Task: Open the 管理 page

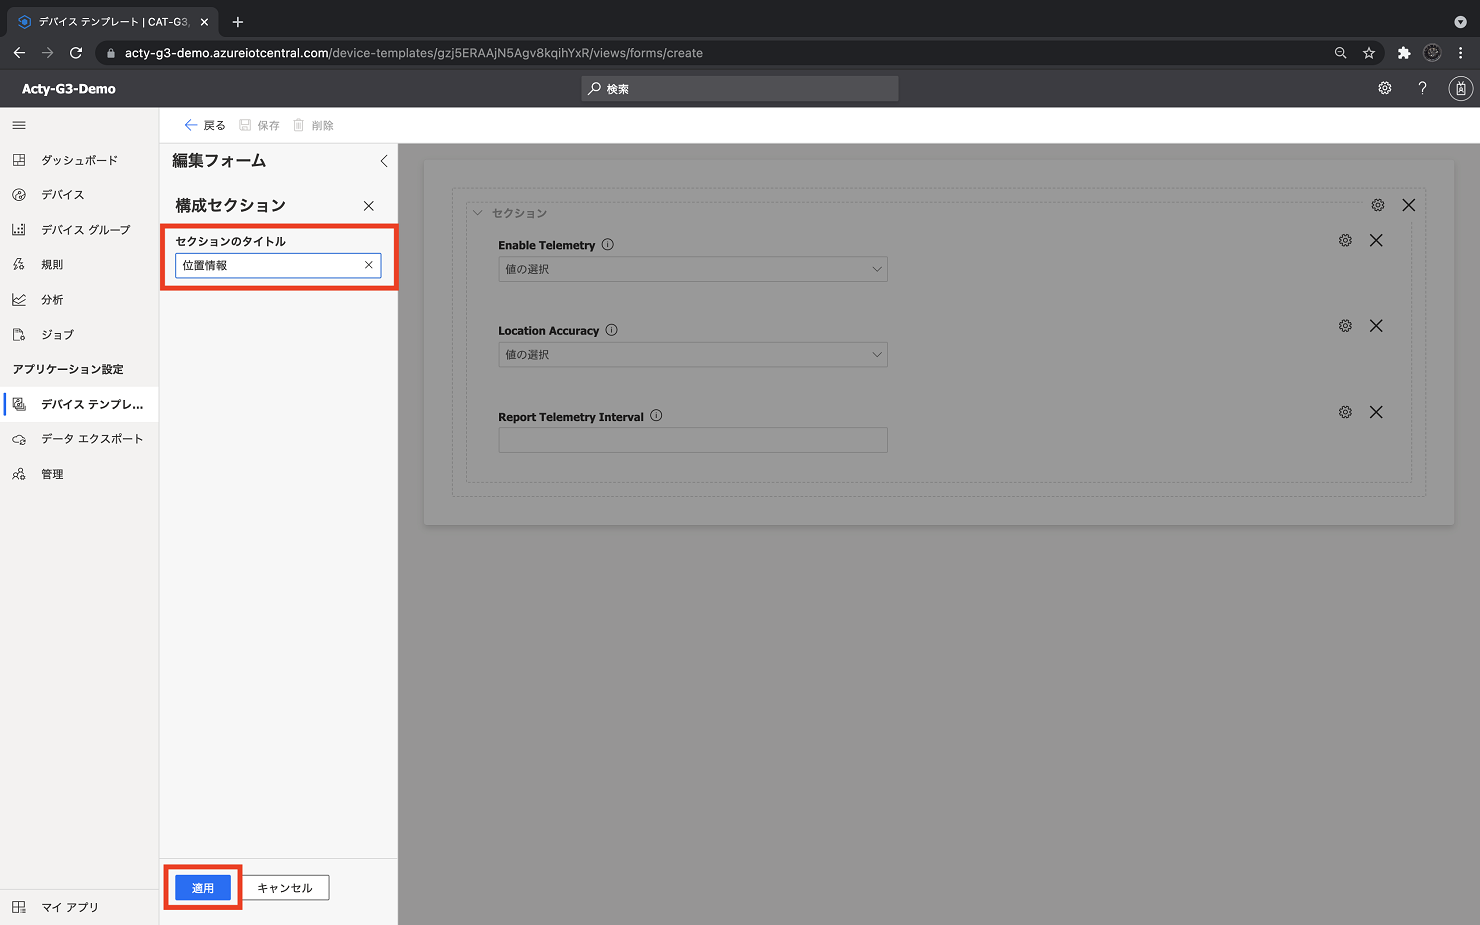Action: [79, 474]
